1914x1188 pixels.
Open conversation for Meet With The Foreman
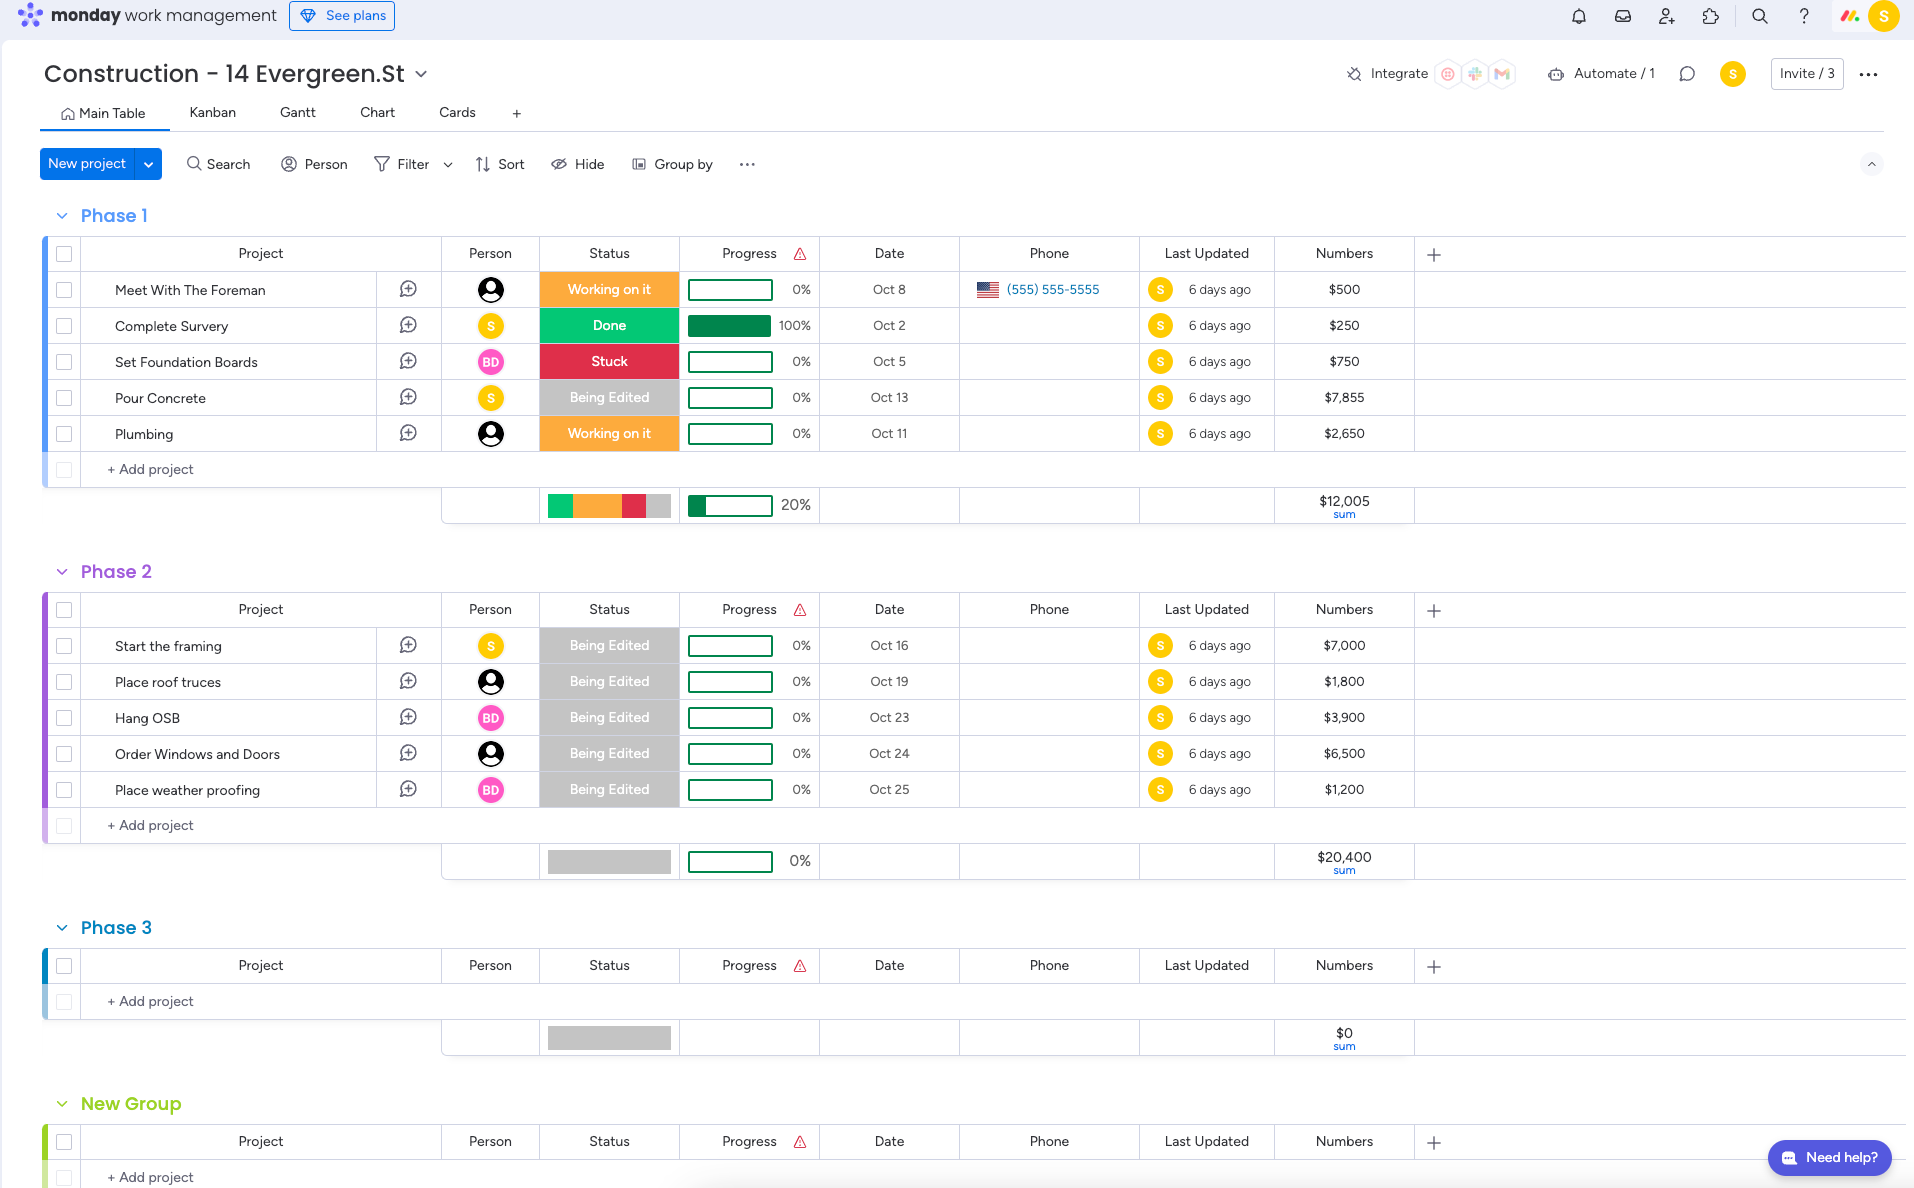point(408,289)
